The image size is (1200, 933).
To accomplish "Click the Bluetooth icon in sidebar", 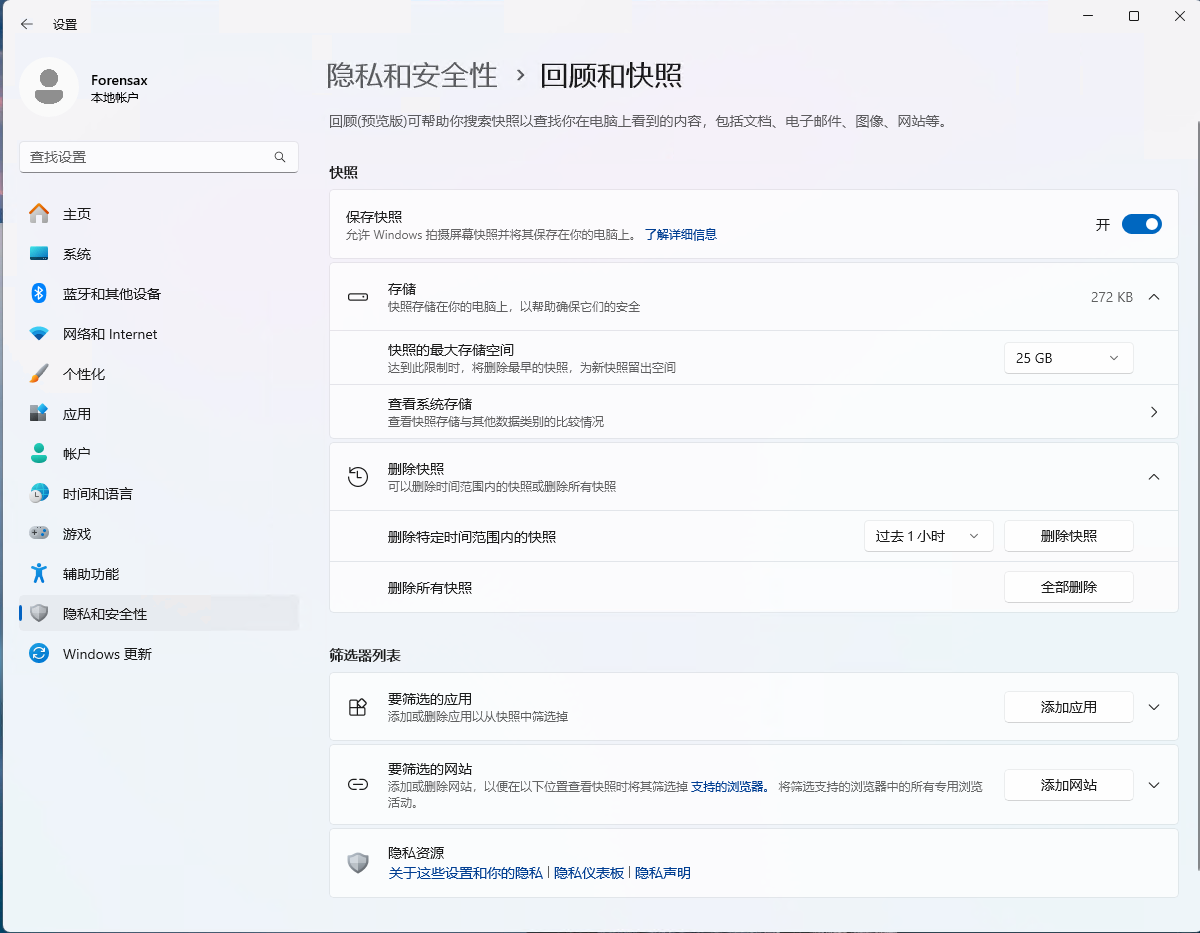I will pyautogui.click(x=39, y=293).
